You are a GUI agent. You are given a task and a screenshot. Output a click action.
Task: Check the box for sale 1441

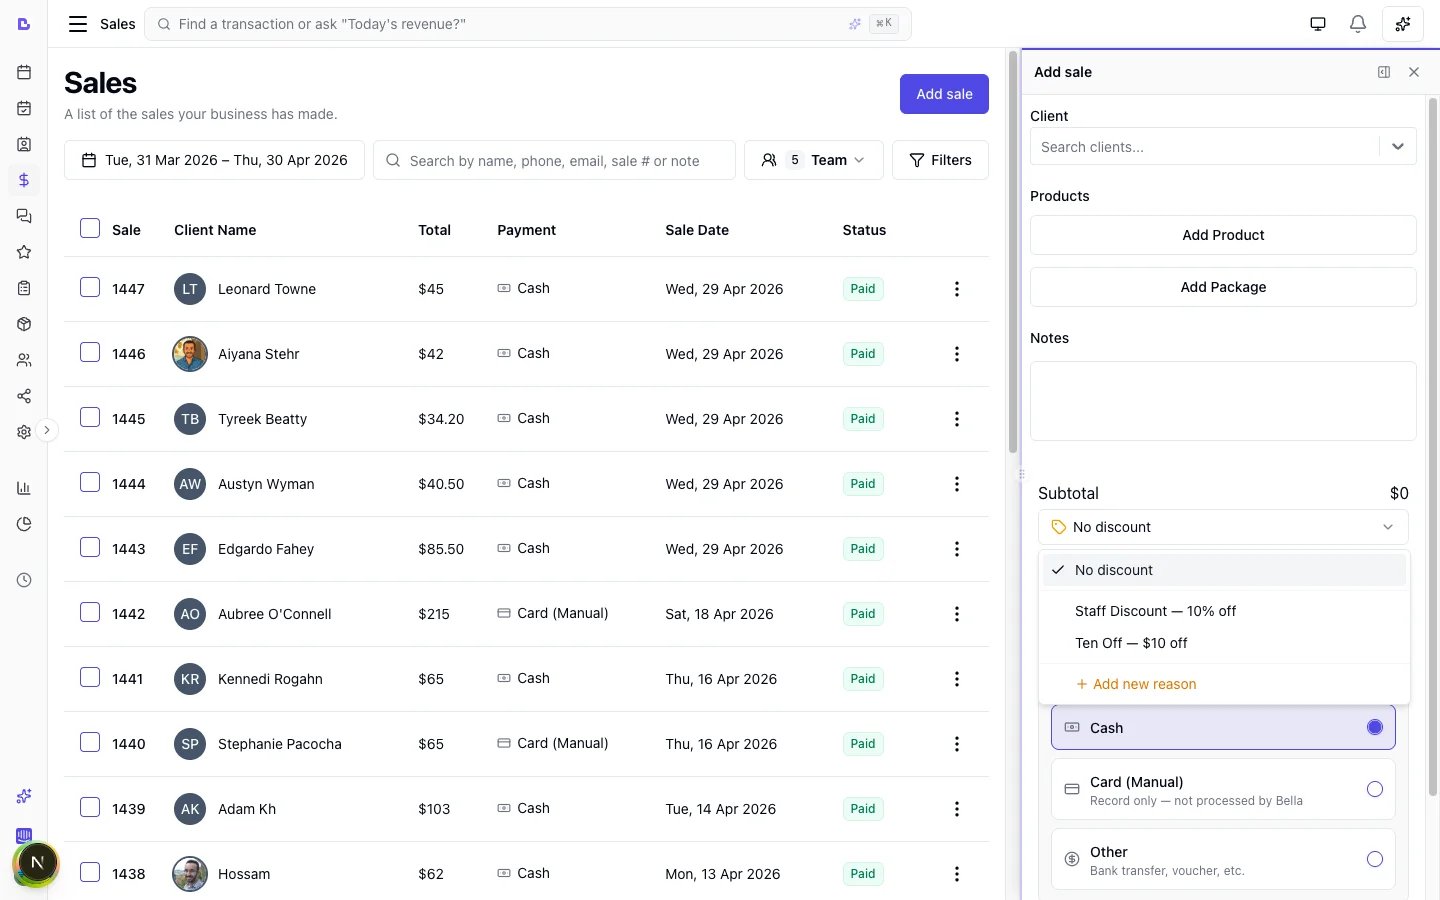click(90, 677)
